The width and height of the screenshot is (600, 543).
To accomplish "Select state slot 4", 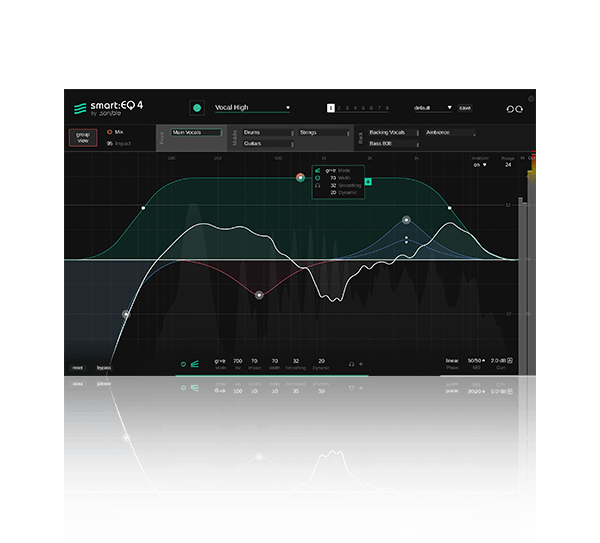I will tap(355, 108).
